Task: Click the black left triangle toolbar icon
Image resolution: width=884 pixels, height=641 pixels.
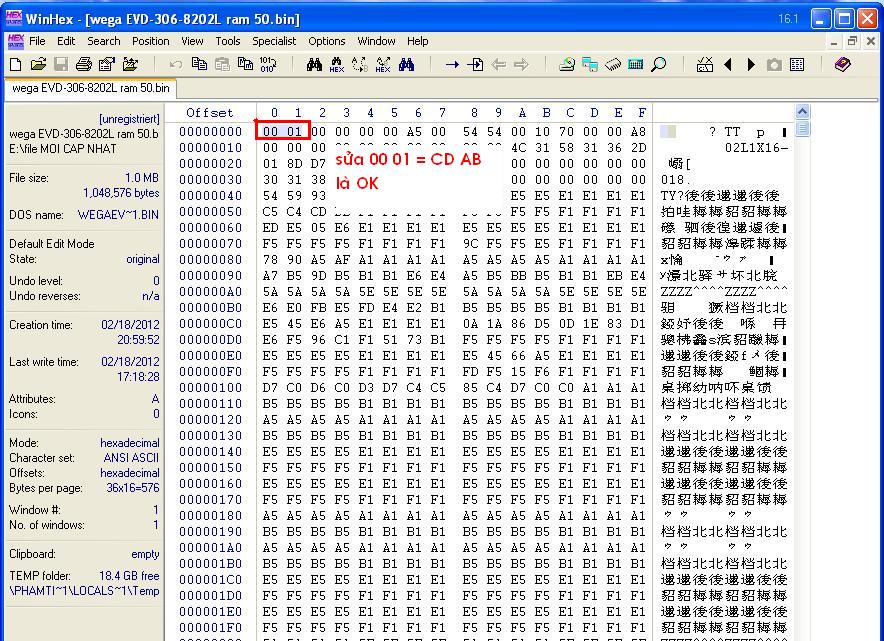Action: (x=728, y=65)
